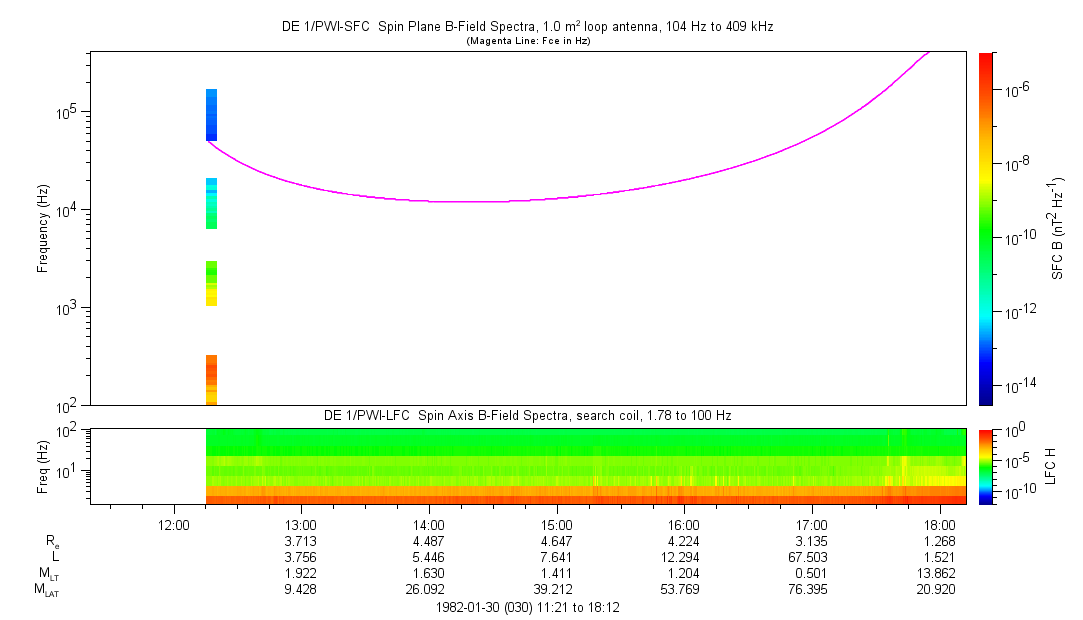Select the 12:00 time axis label
Viewport: 1083px width, 620px height.
[174, 524]
